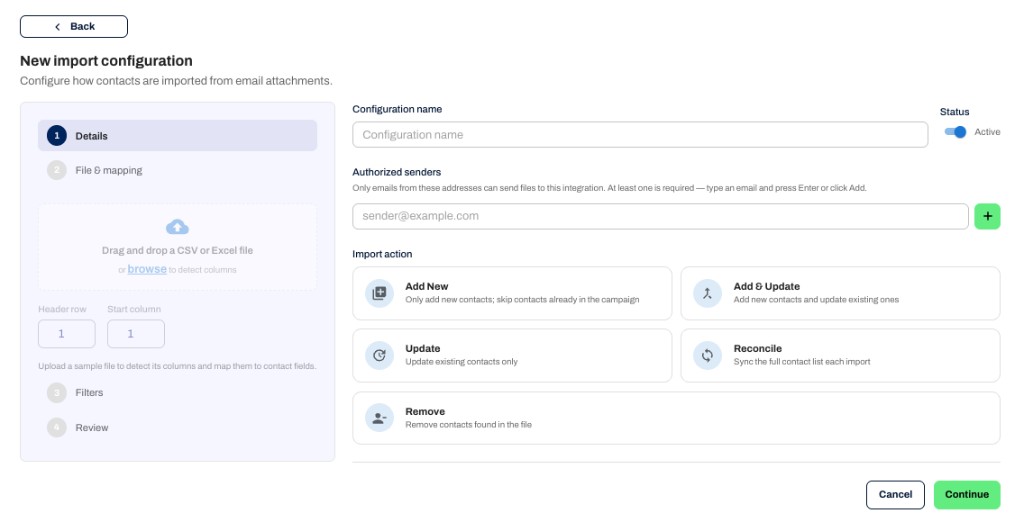This screenshot has width=1024, height=531.
Task: Focus the Start column number field
Action: [136, 334]
